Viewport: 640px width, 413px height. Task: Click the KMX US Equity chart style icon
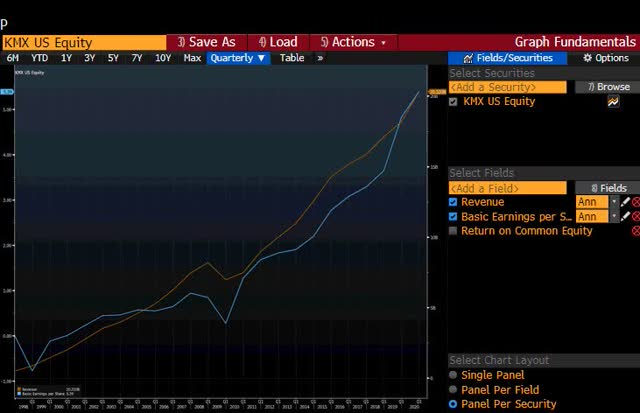coord(613,102)
